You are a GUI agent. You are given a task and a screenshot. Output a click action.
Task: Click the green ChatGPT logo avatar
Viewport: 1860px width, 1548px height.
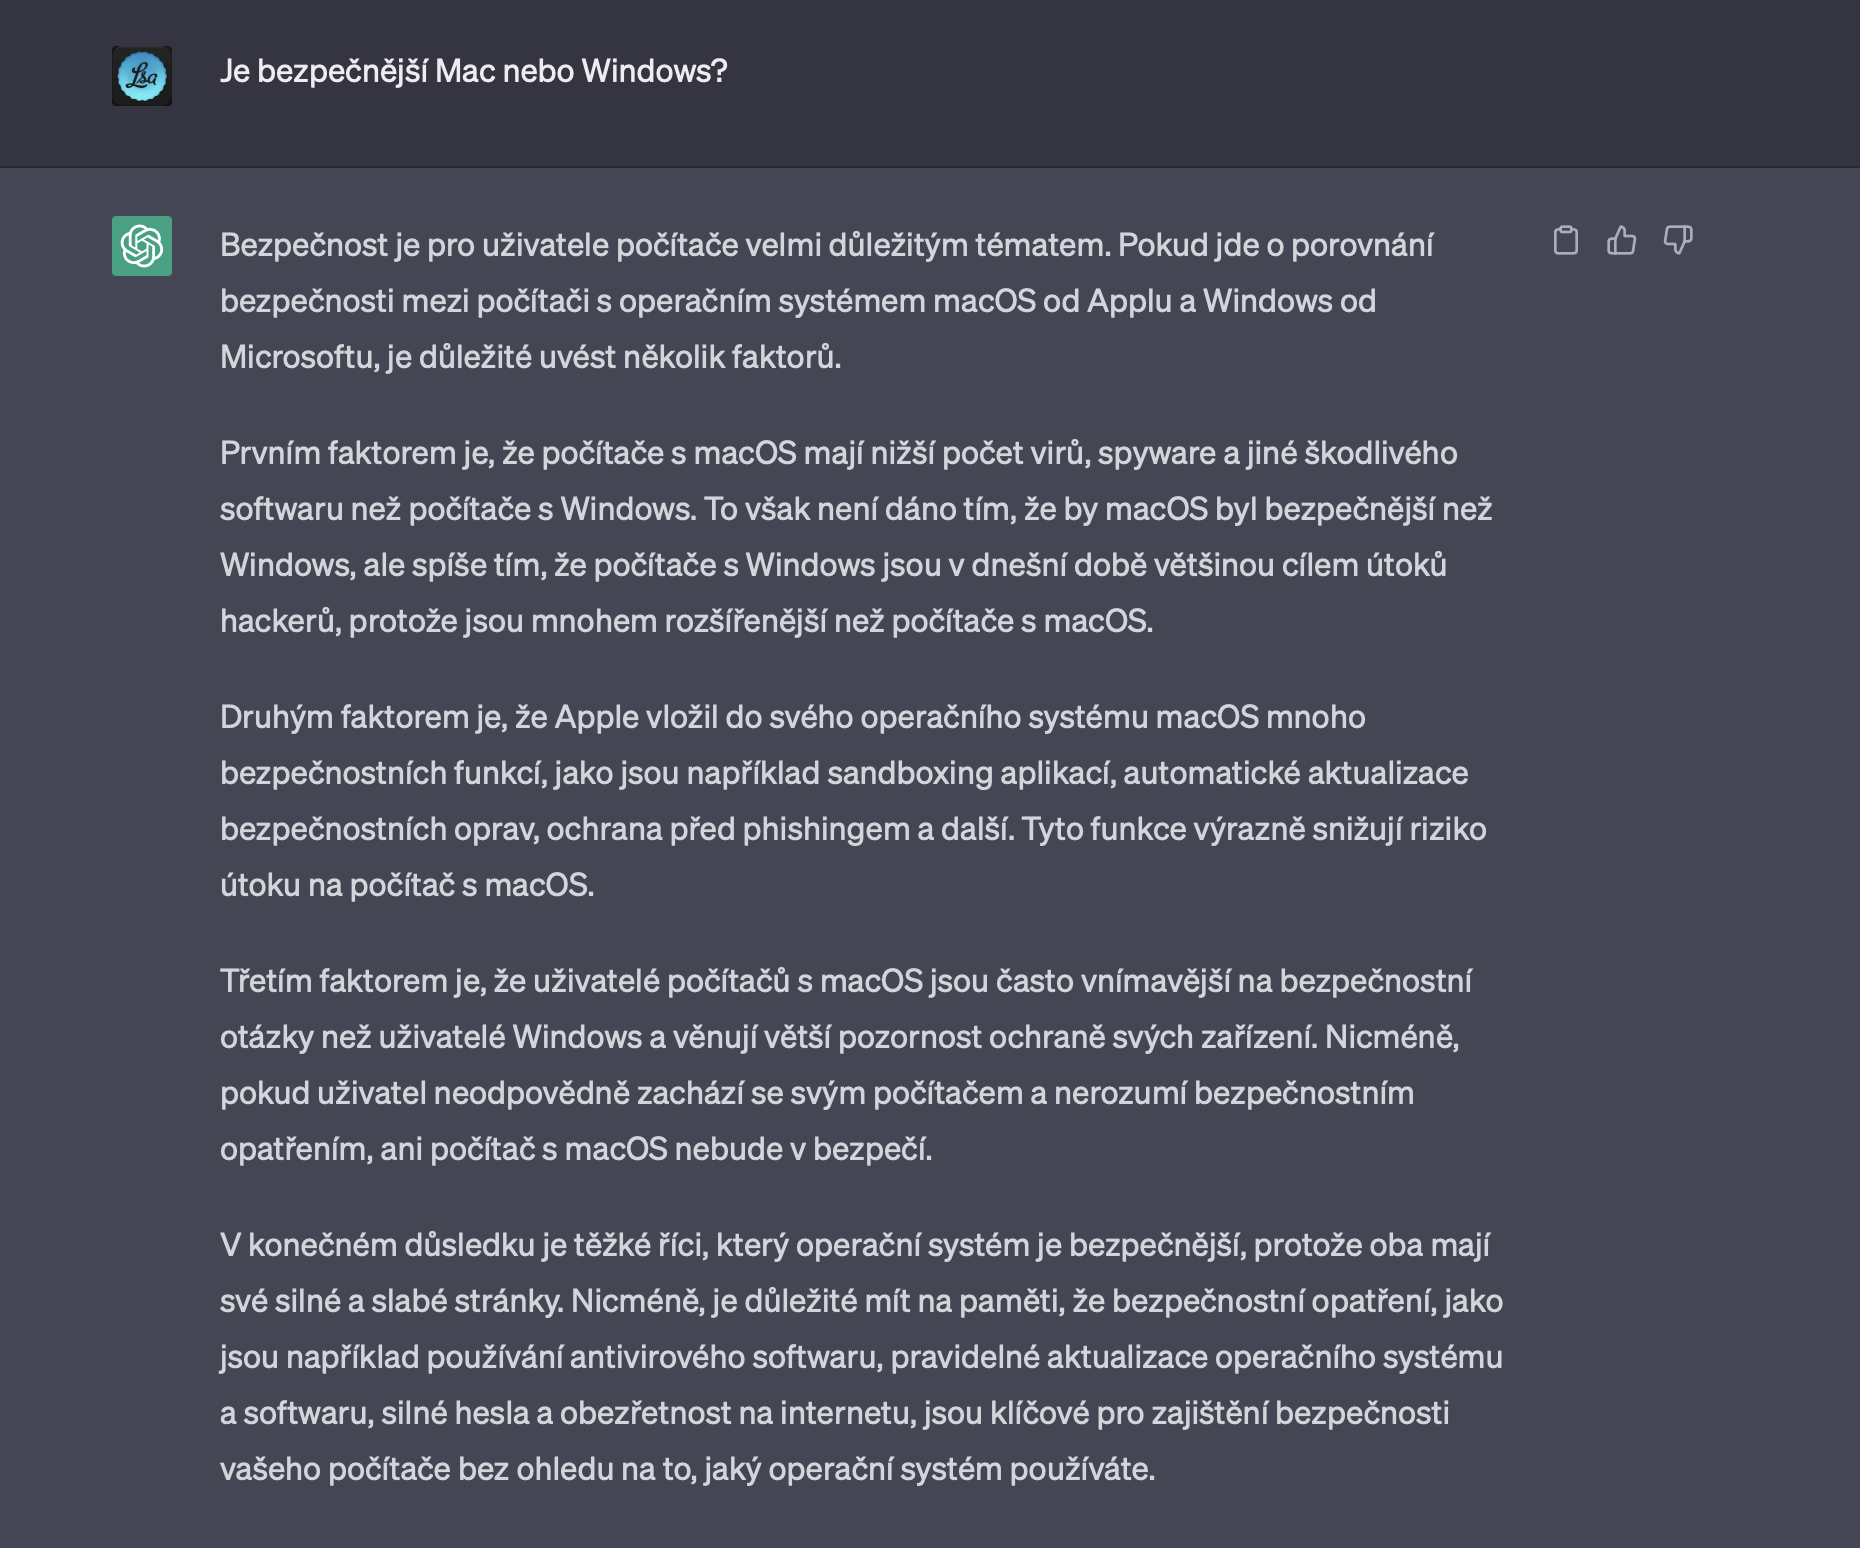(142, 246)
